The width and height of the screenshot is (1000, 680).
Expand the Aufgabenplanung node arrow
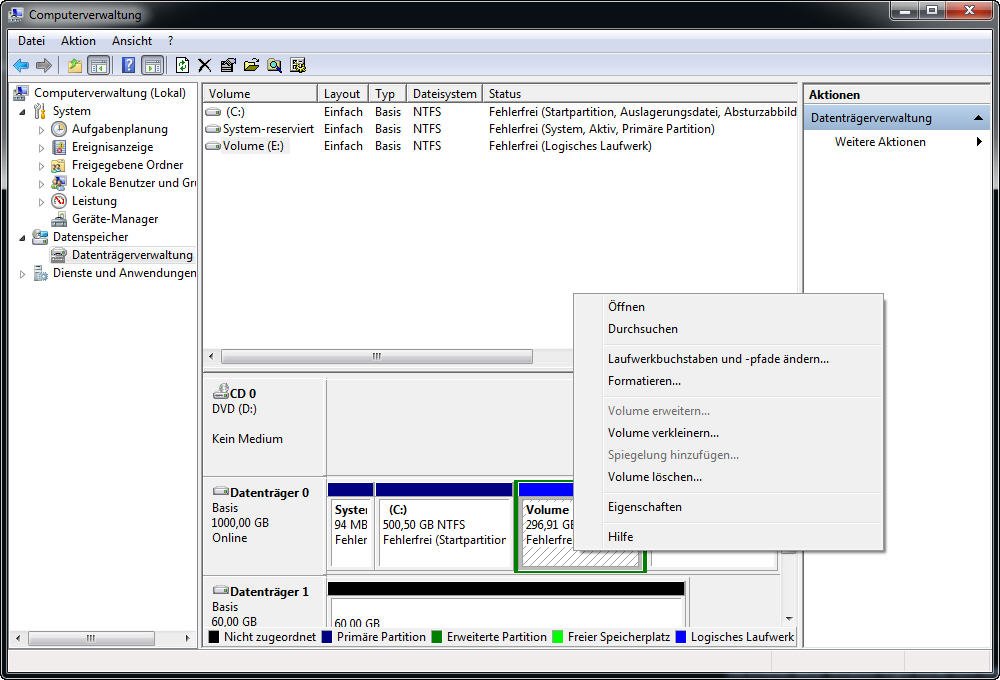point(41,129)
